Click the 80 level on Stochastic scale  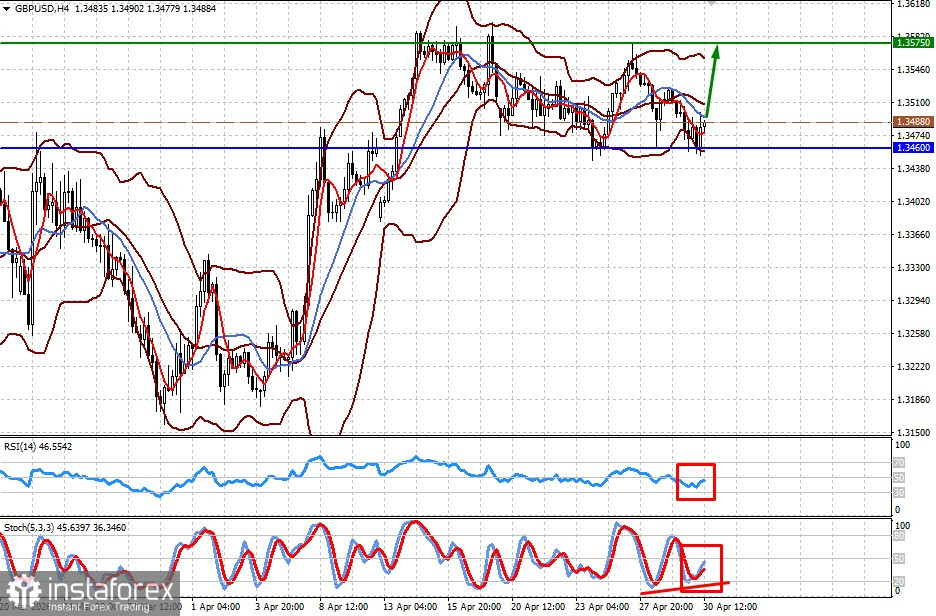pos(899,536)
